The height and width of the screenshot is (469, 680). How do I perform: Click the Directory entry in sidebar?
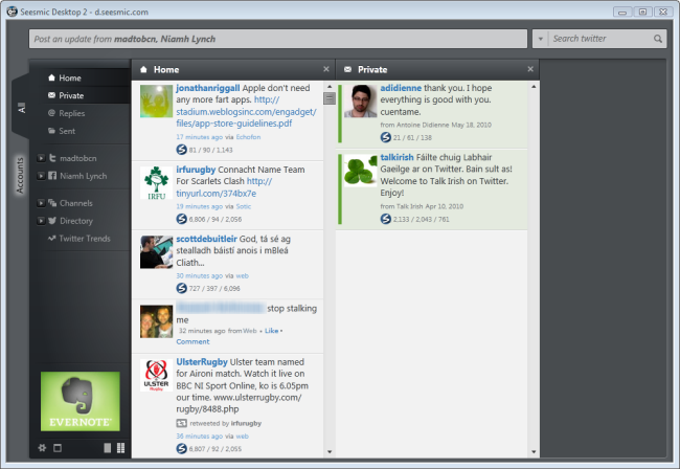70,221
